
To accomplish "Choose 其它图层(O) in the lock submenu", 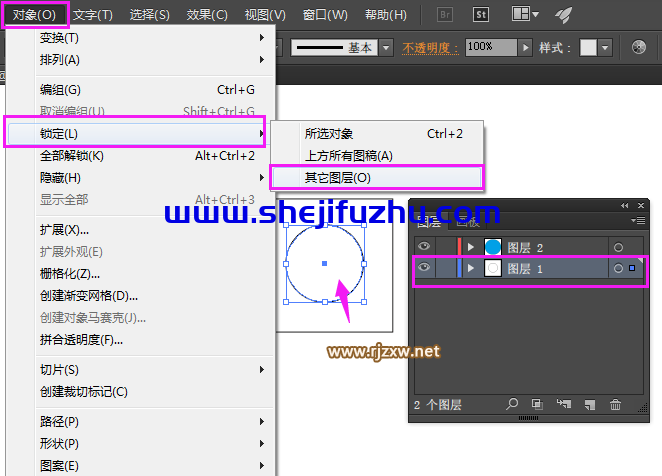I will tap(337, 177).
